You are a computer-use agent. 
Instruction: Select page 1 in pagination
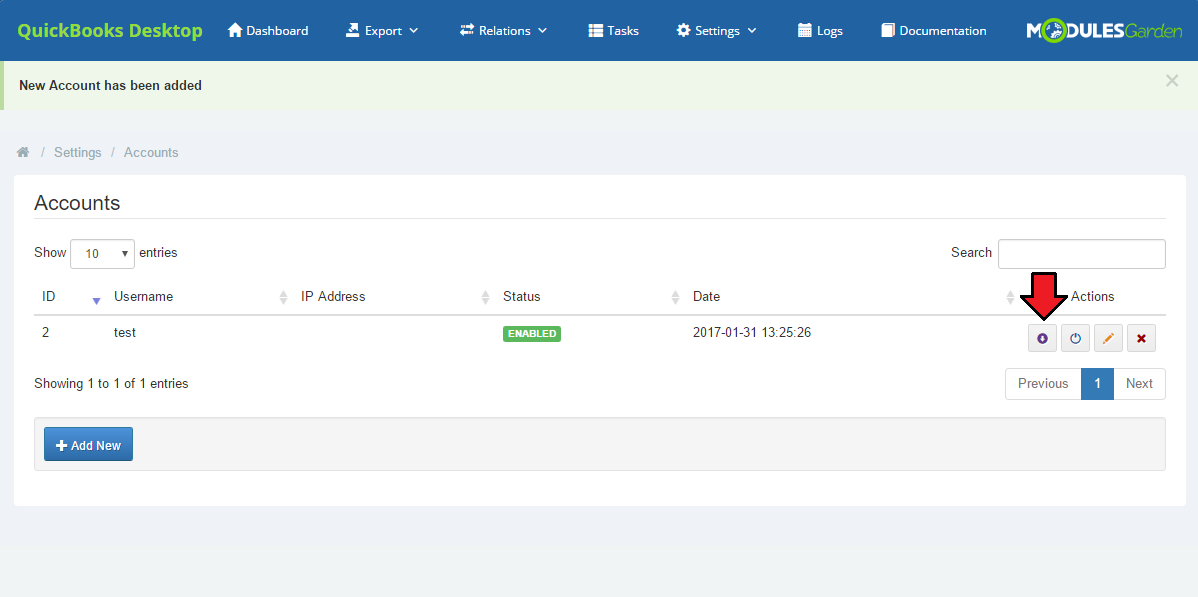coord(1098,384)
